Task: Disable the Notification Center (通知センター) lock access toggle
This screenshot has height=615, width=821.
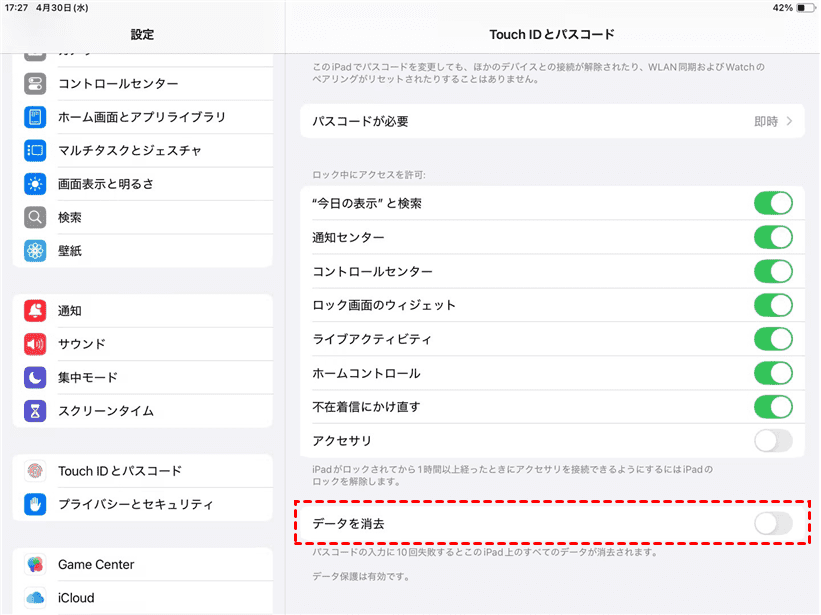Action: [772, 237]
